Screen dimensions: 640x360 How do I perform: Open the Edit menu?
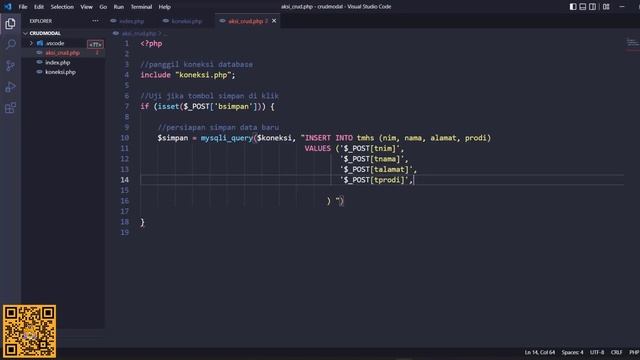(39, 7)
